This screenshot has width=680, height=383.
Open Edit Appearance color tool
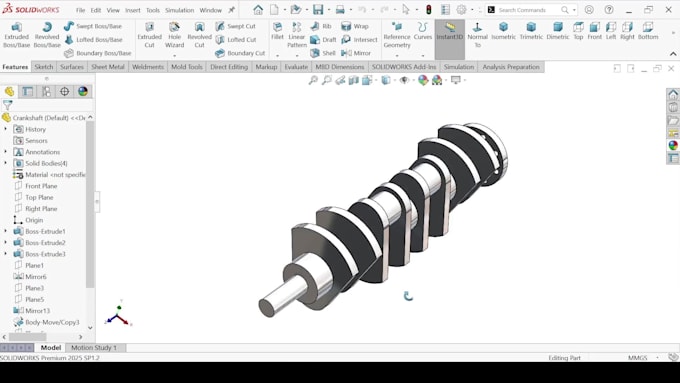pyautogui.click(x=423, y=80)
